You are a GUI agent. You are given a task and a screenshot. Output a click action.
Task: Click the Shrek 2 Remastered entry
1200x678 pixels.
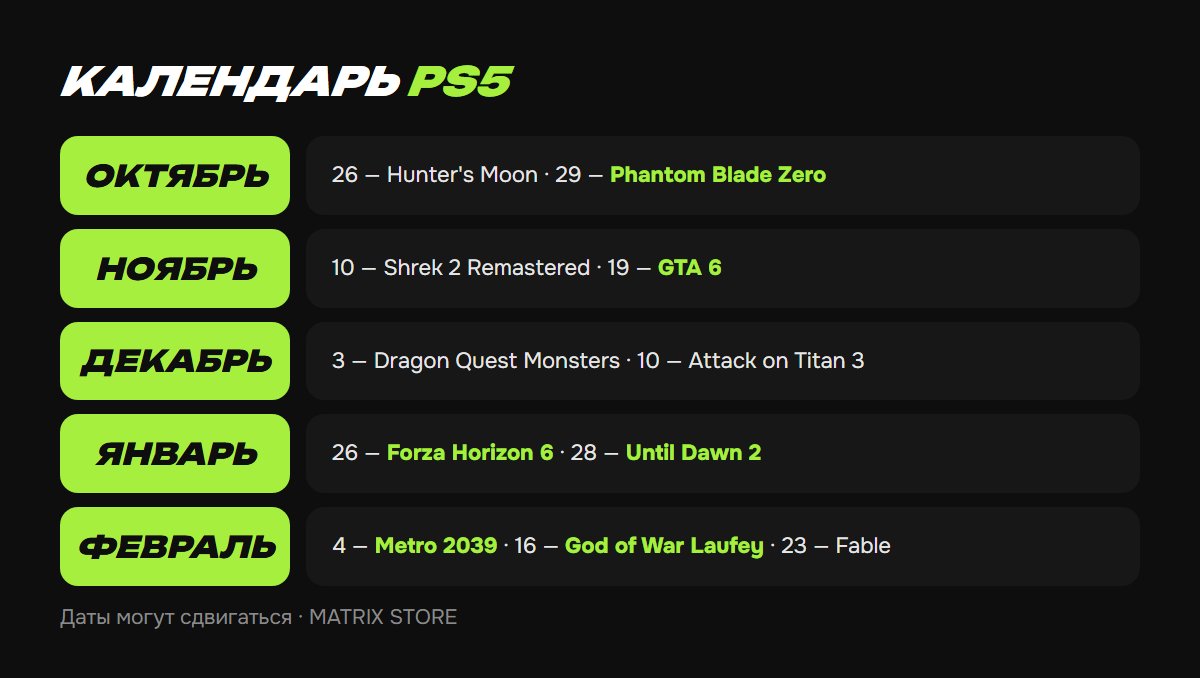487,268
